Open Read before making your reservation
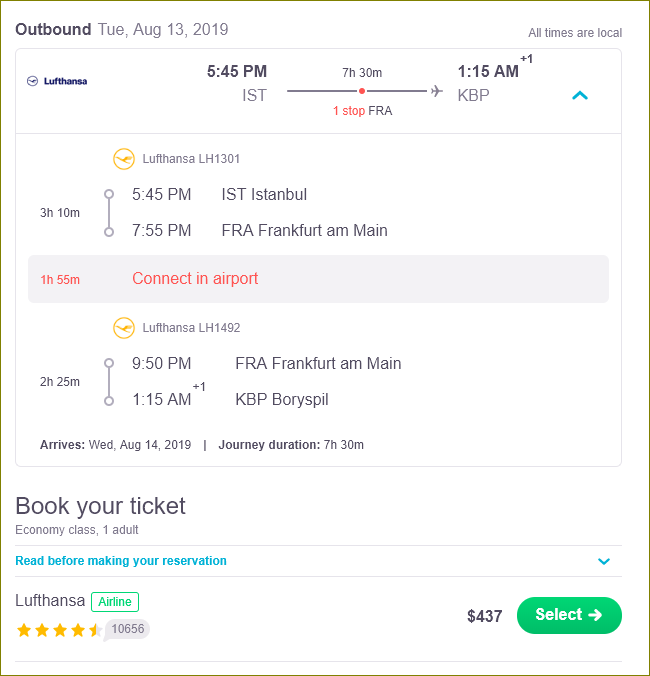This screenshot has width=650, height=676. [121, 560]
